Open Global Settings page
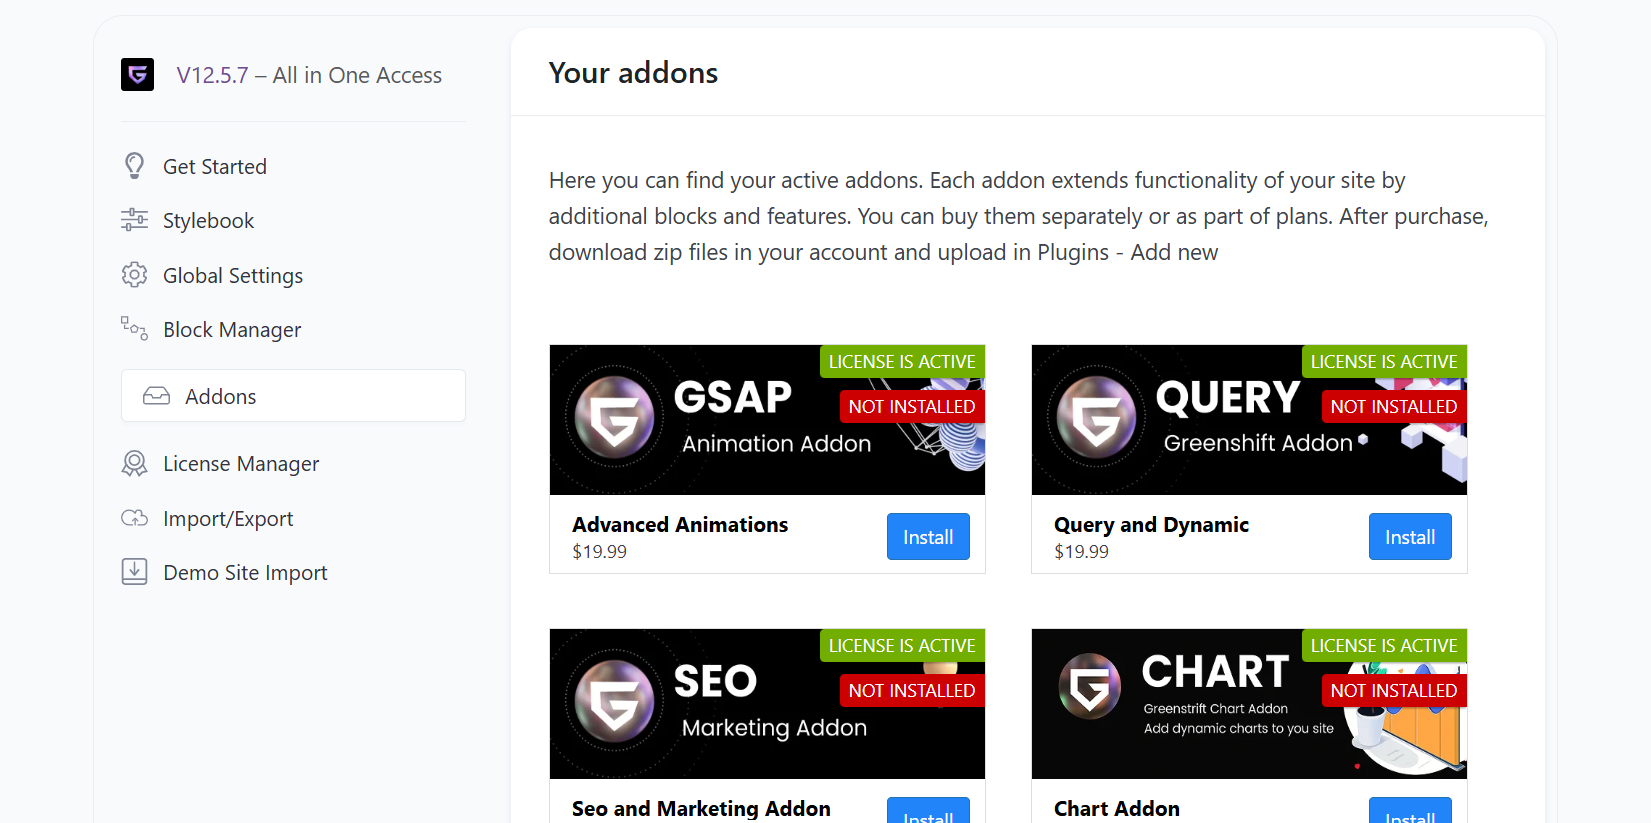The width and height of the screenshot is (1651, 823). (x=232, y=276)
